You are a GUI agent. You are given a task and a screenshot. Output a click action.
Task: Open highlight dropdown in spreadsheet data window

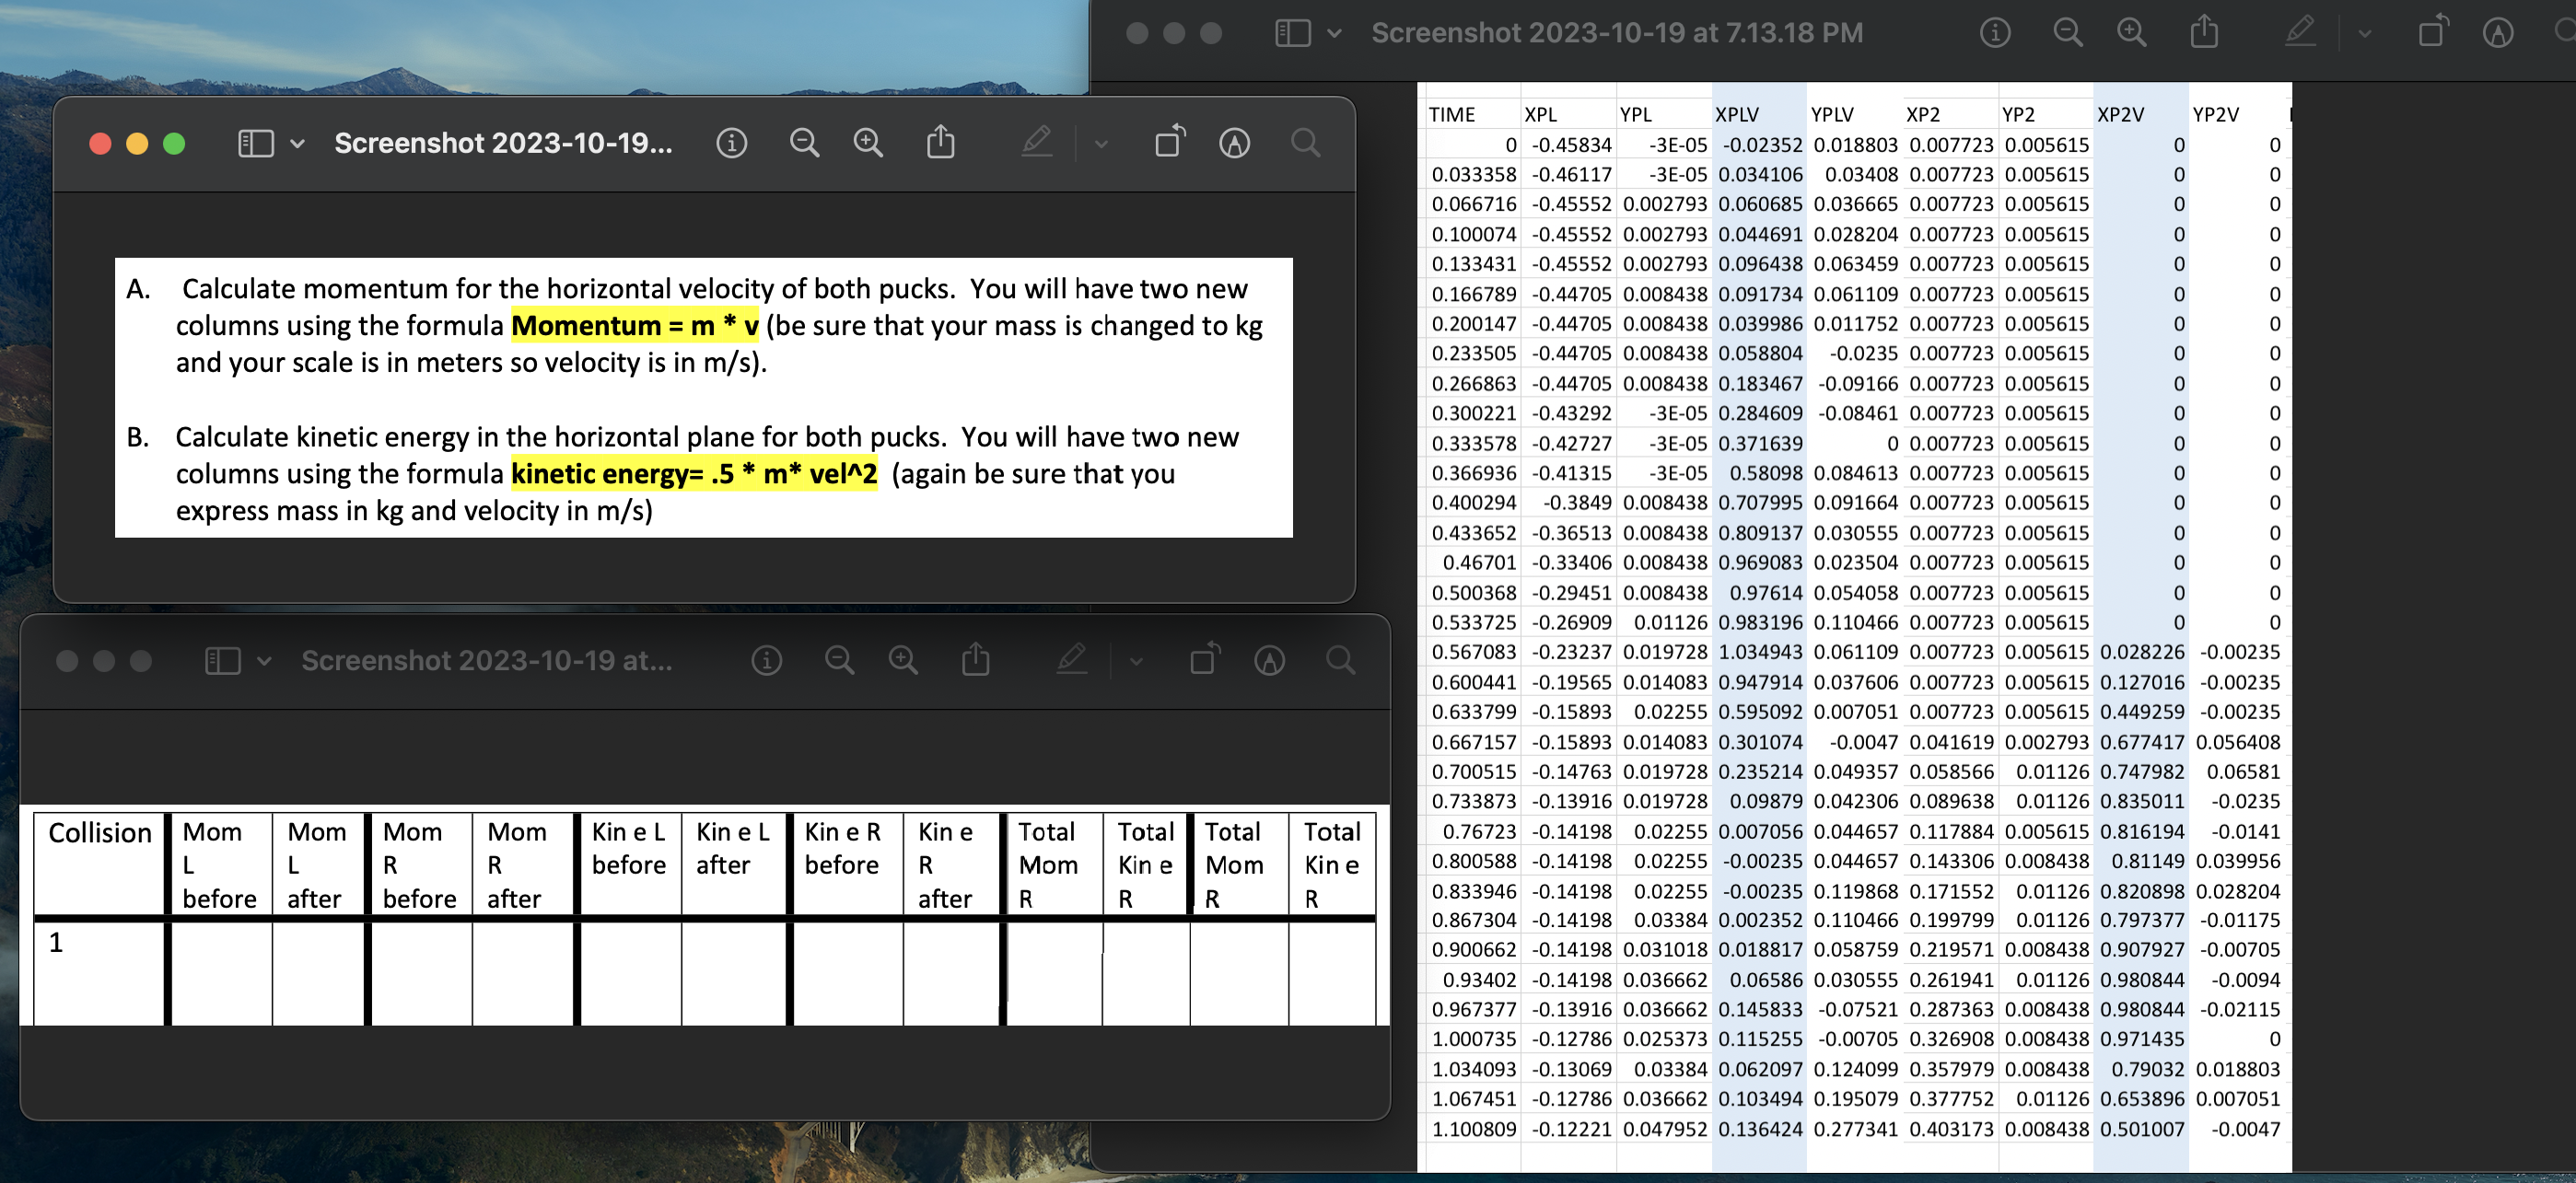[2364, 34]
